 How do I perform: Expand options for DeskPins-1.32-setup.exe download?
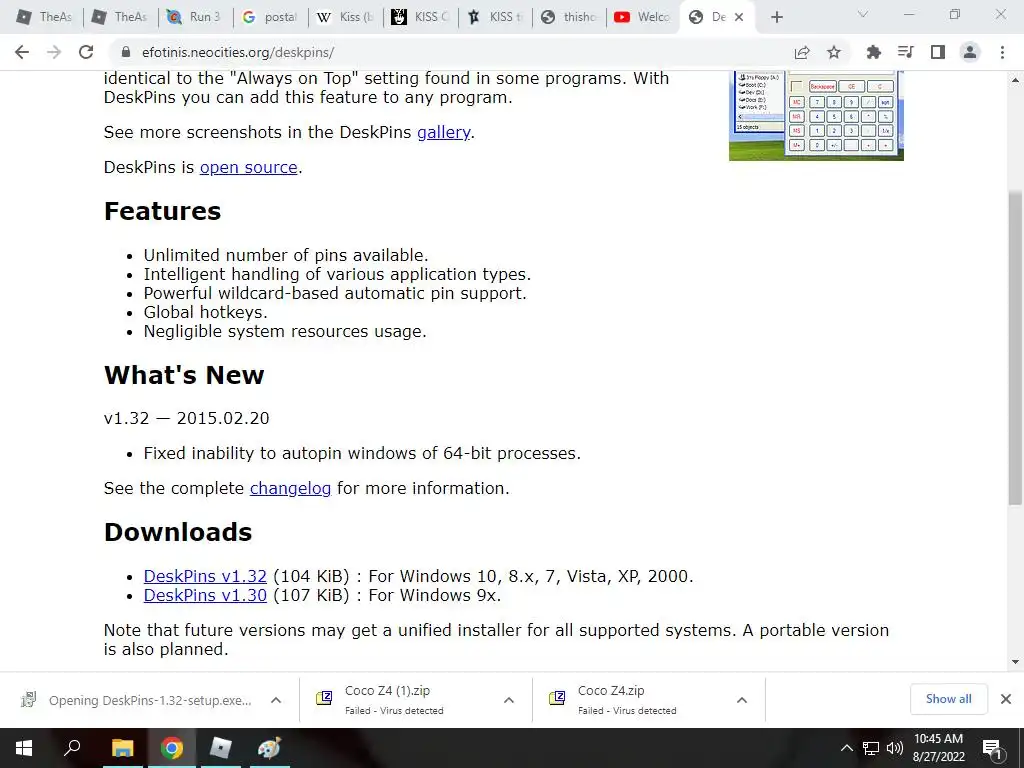[x=276, y=700]
